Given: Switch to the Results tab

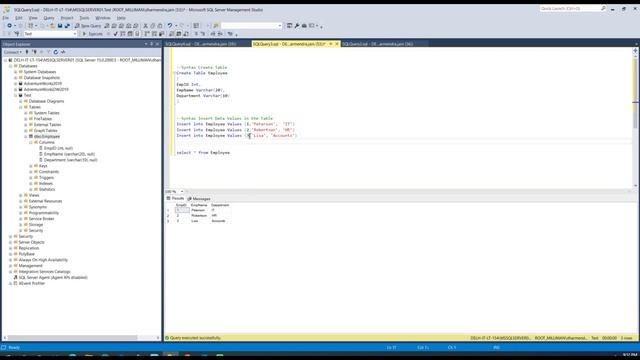Looking at the screenshot, I should pos(175,198).
